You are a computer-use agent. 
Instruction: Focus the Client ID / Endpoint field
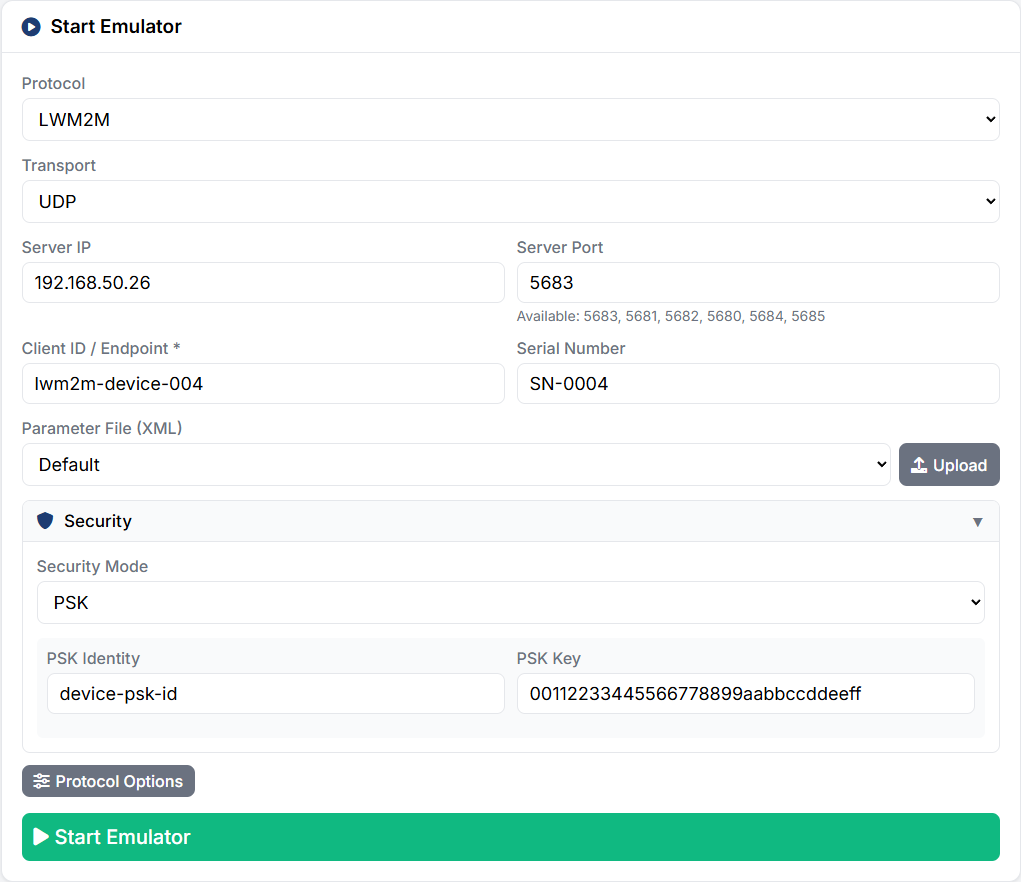(263, 383)
